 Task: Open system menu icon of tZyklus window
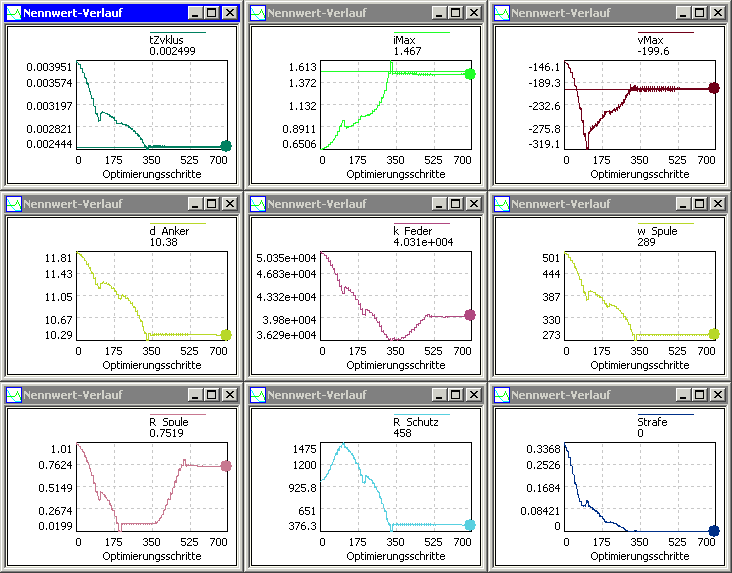[15, 13]
